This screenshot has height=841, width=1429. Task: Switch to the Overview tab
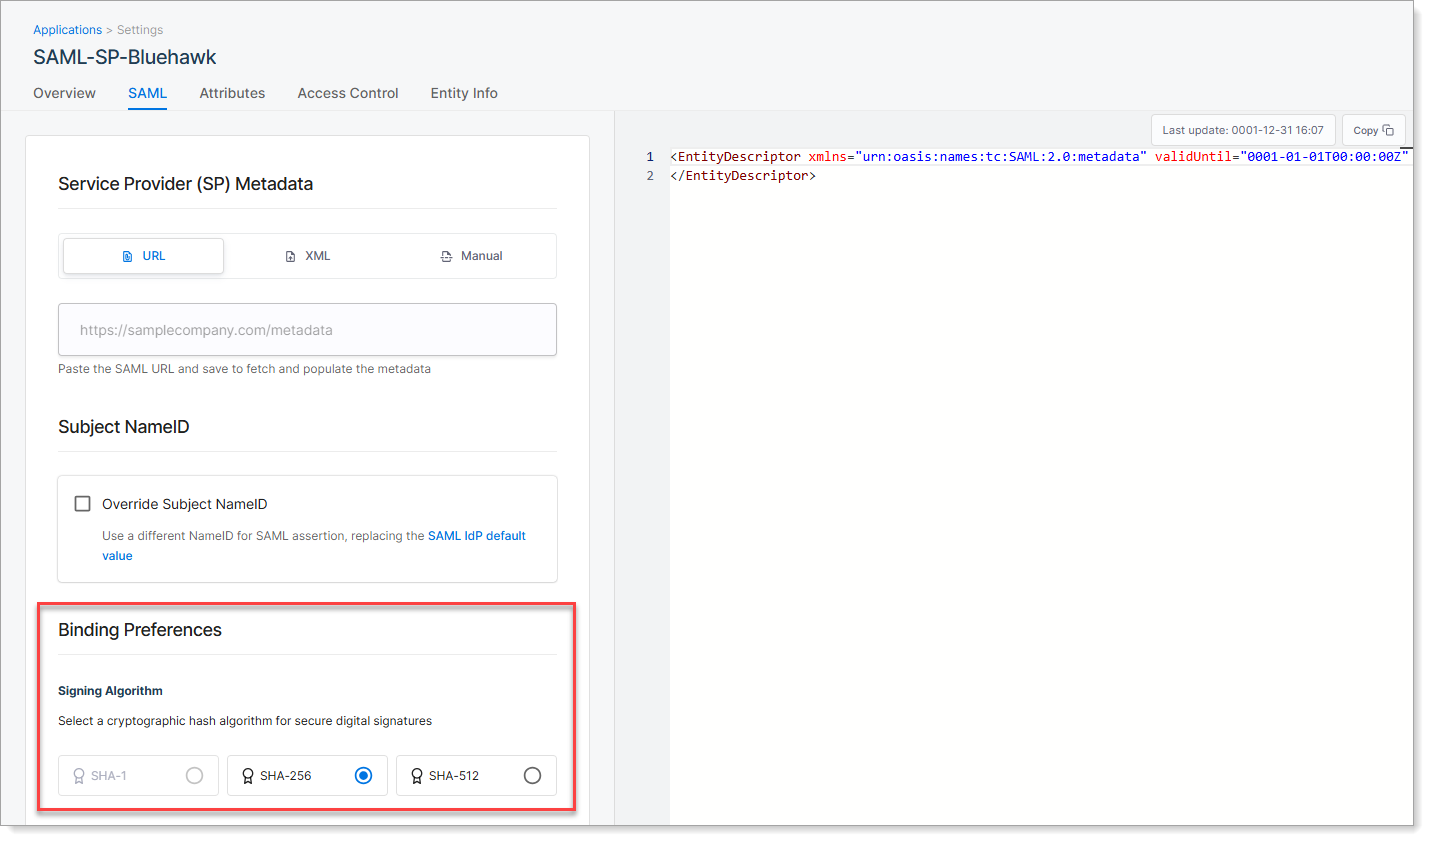64,93
